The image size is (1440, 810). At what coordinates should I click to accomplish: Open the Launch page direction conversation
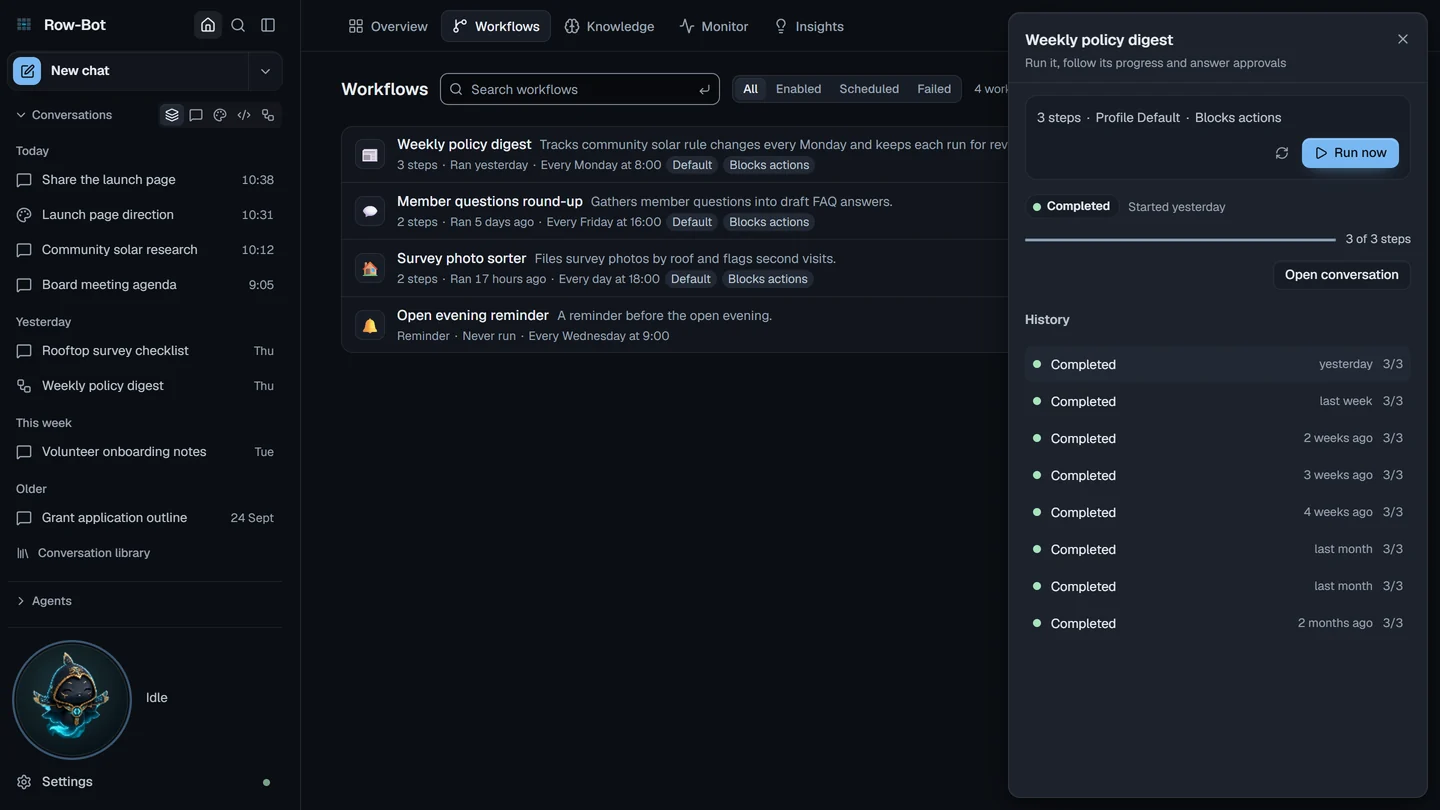(145, 215)
